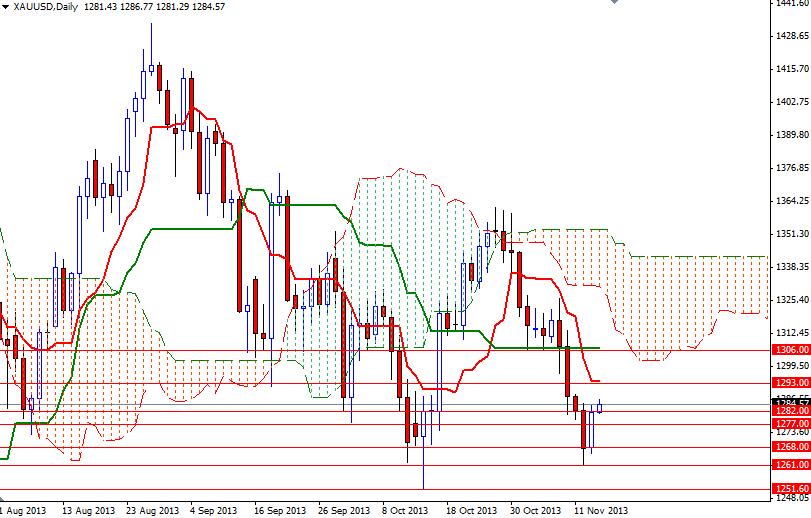The height and width of the screenshot is (518, 811).
Task: Open the dropdown arrow beside XAUUSD,Daily
Action: pos(5,7)
